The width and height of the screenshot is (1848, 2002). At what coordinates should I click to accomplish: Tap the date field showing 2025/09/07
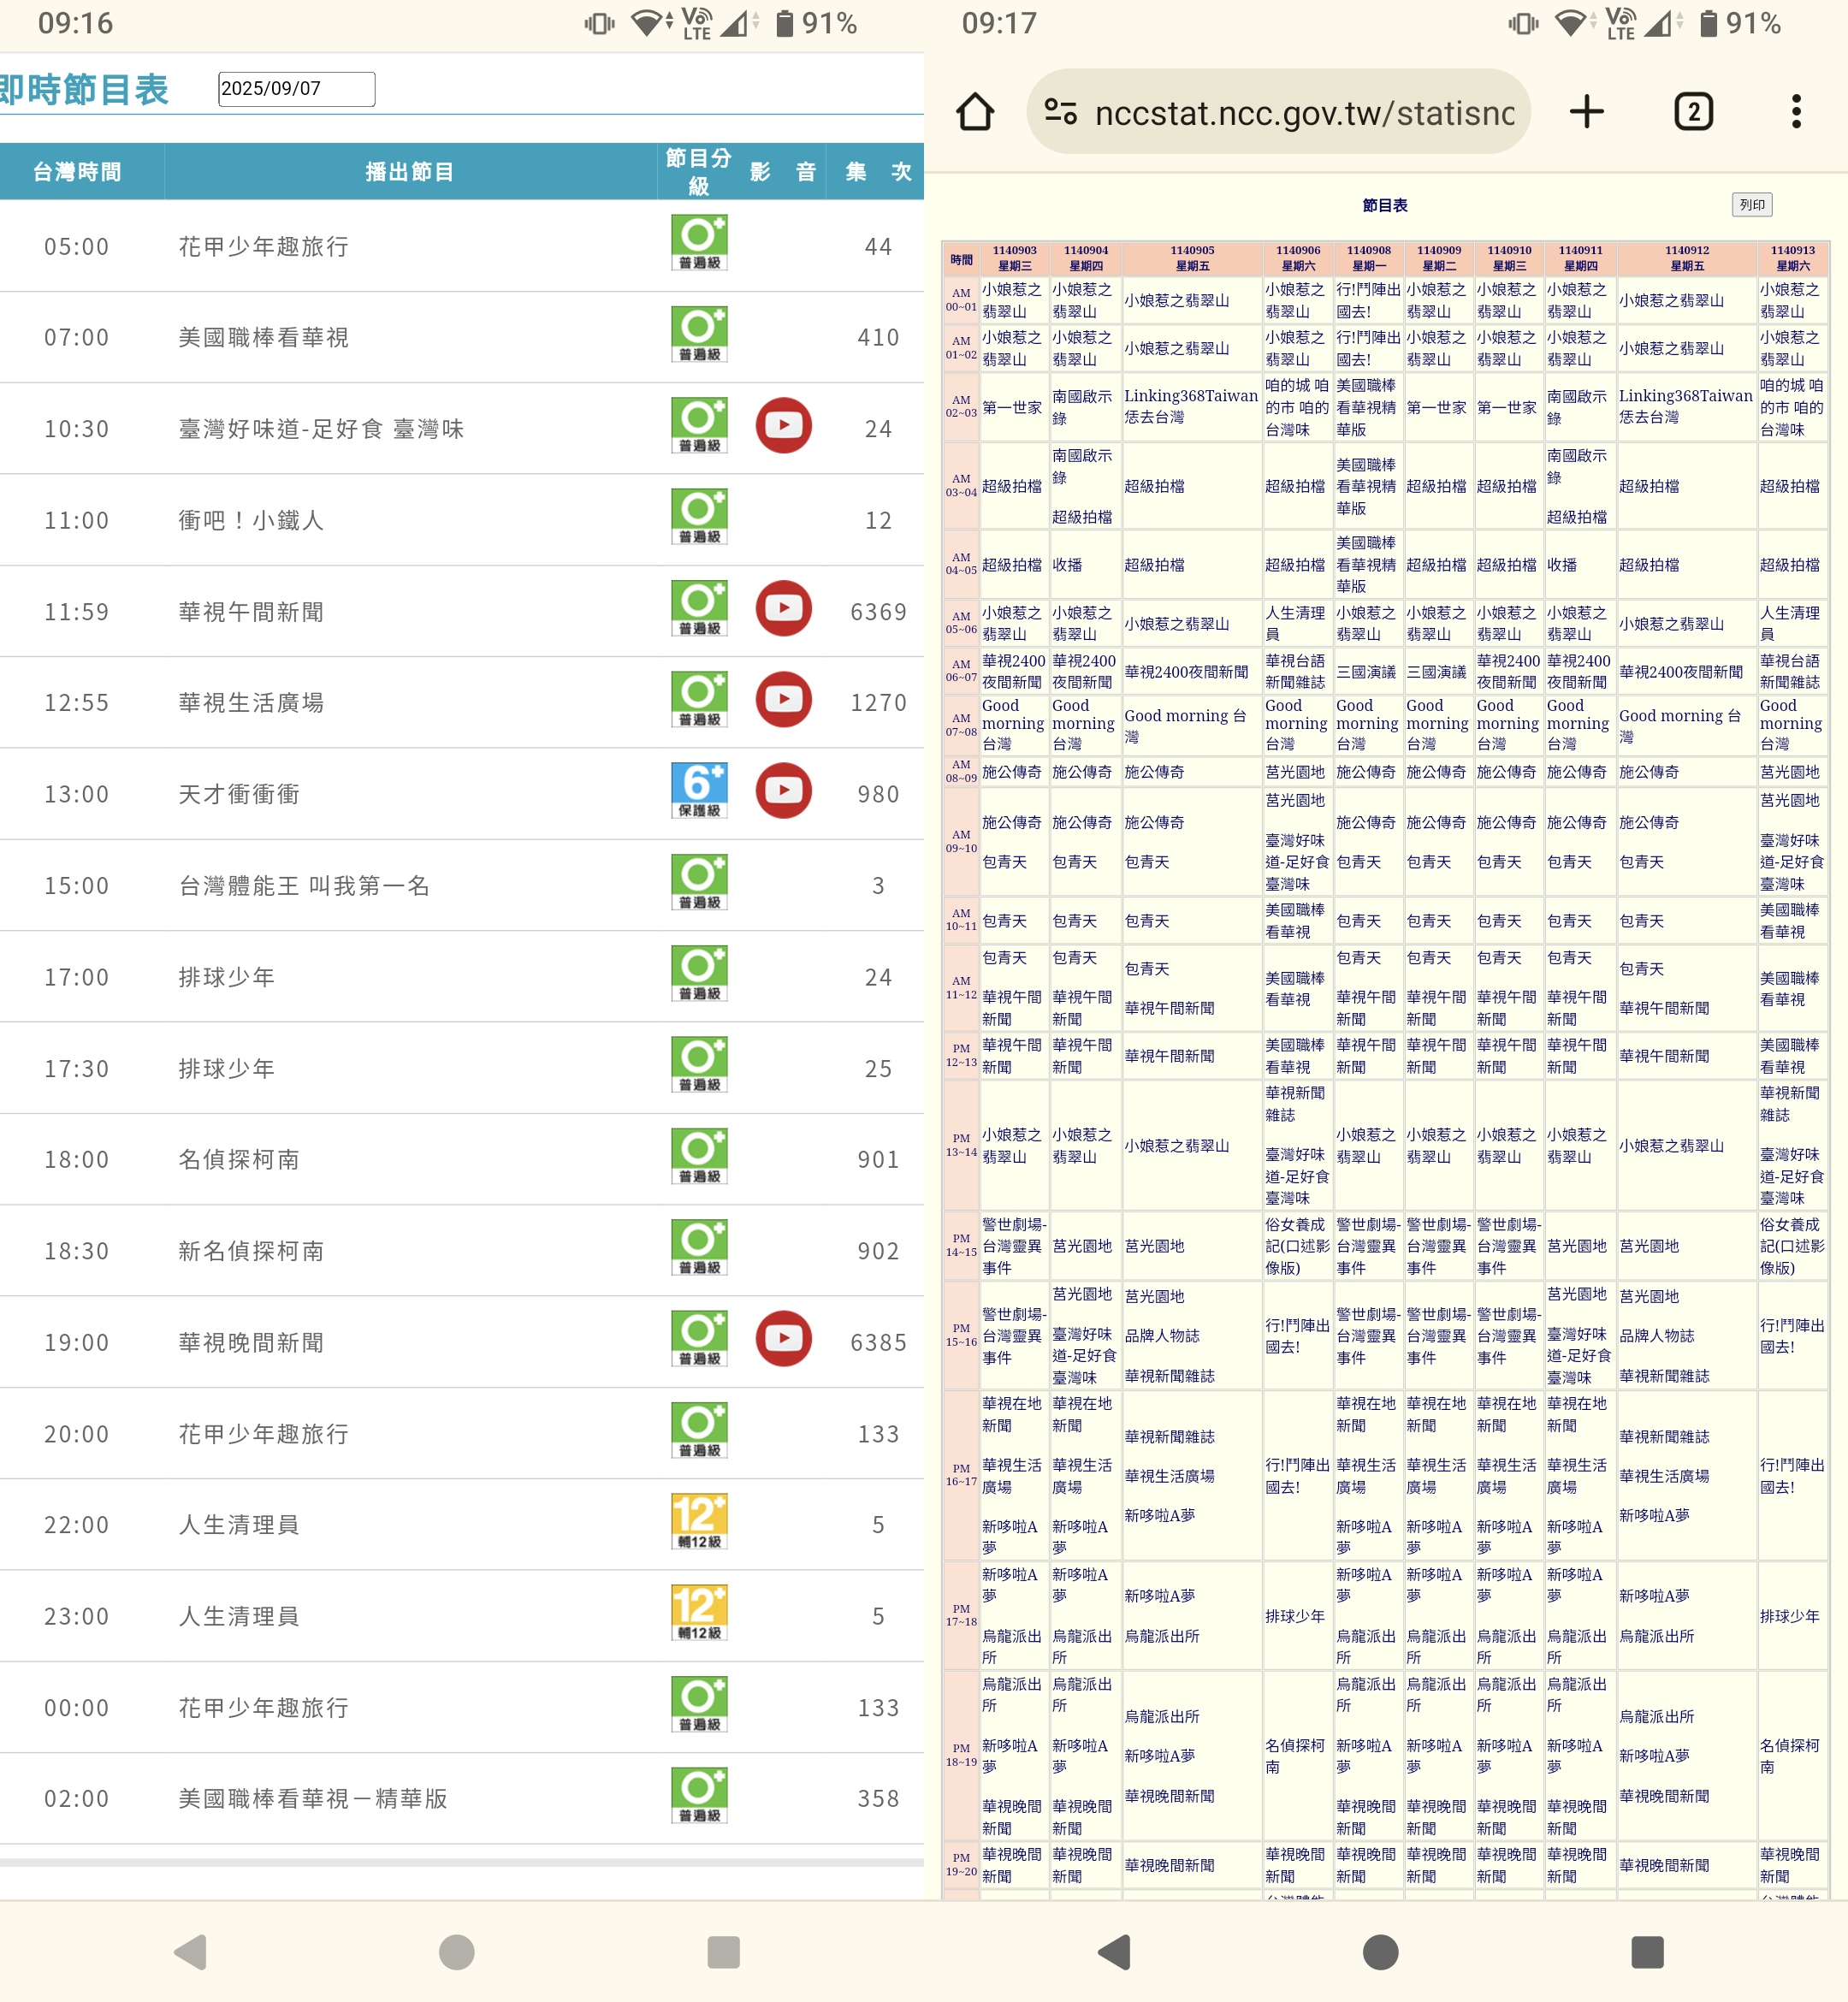click(296, 89)
